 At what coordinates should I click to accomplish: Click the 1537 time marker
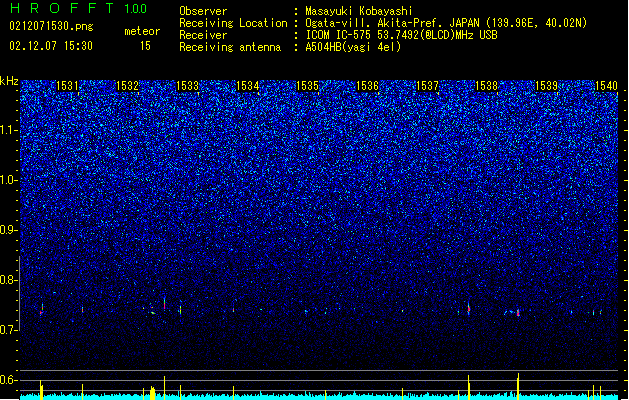coord(428,85)
